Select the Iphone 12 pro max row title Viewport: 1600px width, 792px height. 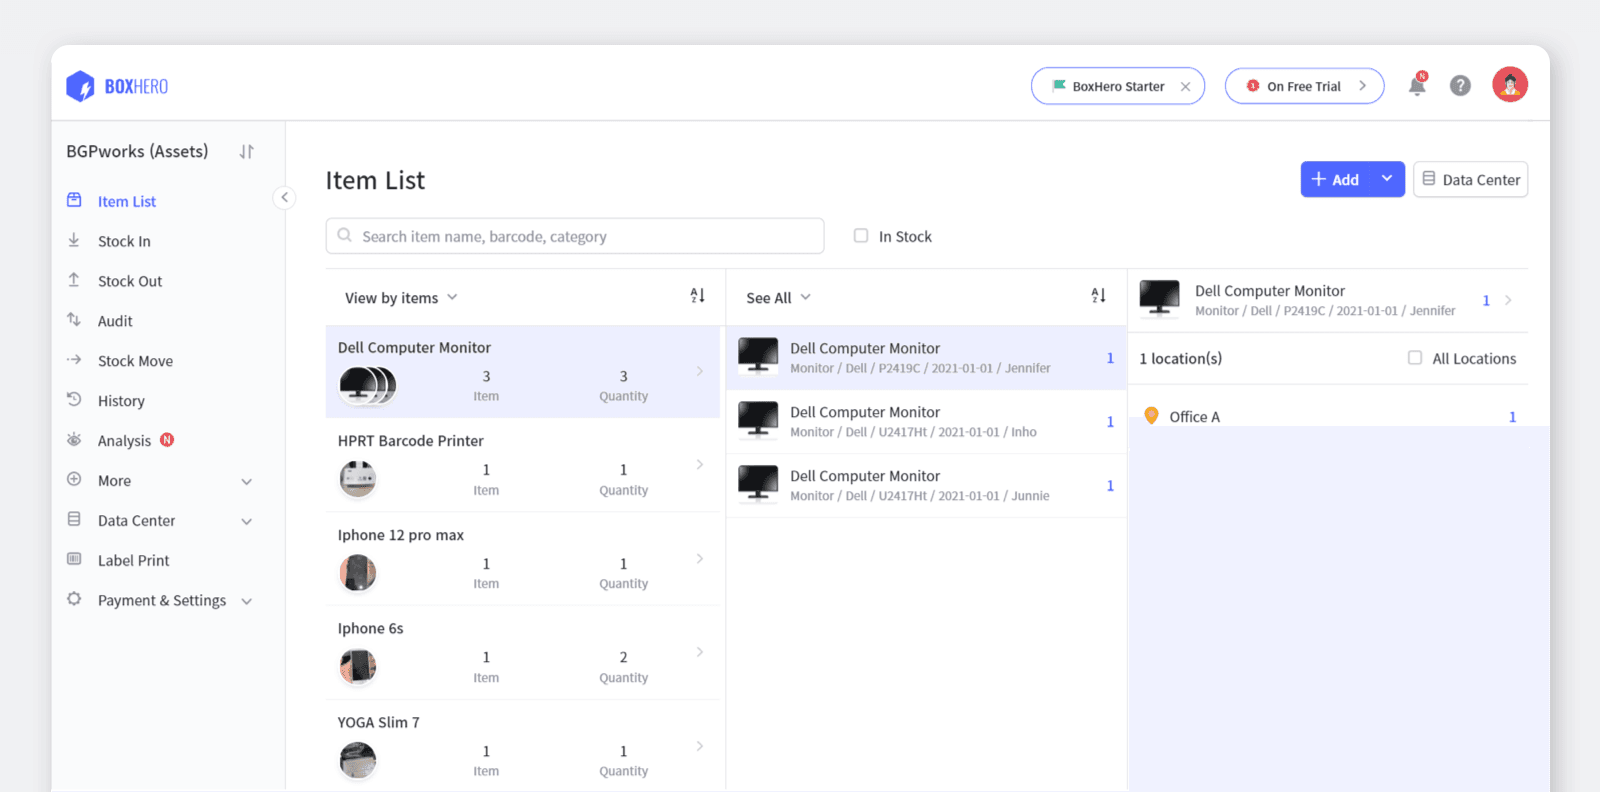coord(400,535)
